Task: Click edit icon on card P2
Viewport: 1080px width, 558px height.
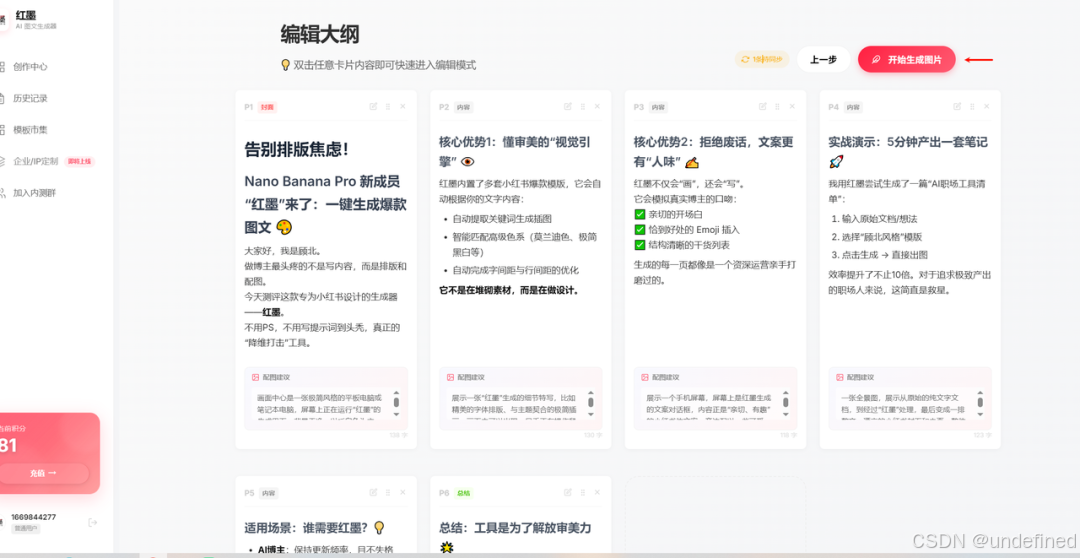Action: click(x=568, y=106)
